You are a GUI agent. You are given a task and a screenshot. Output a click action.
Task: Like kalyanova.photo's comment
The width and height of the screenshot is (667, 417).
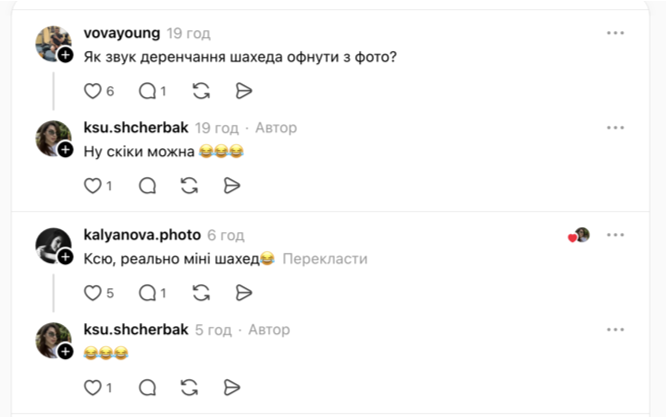[x=93, y=292]
